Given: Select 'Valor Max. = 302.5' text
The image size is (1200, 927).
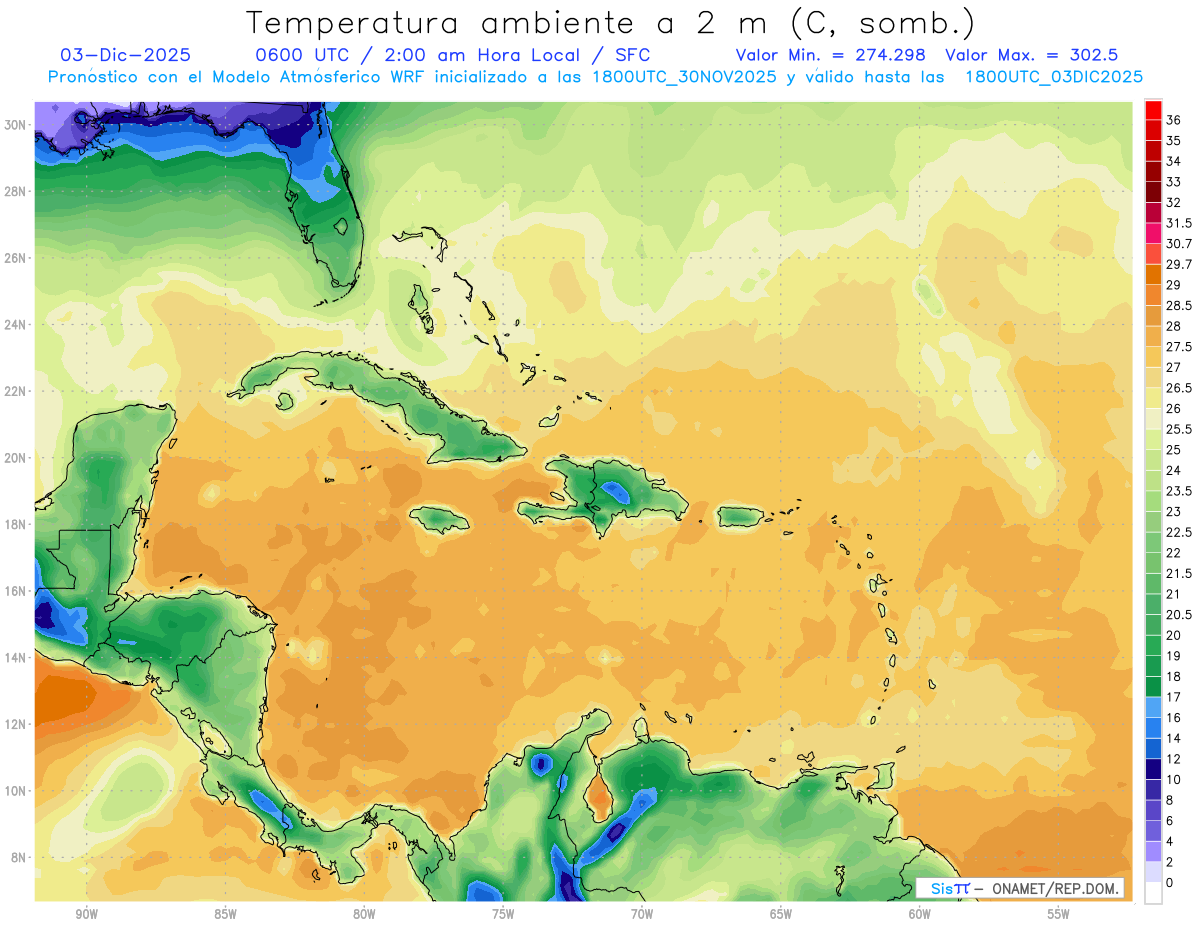Looking at the screenshot, I should (1031, 55).
